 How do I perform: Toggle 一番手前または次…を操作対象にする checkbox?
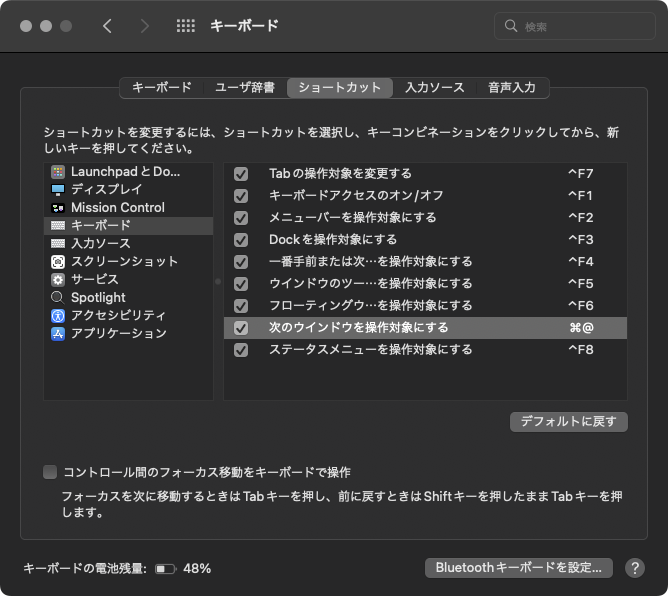click(241, 262)
